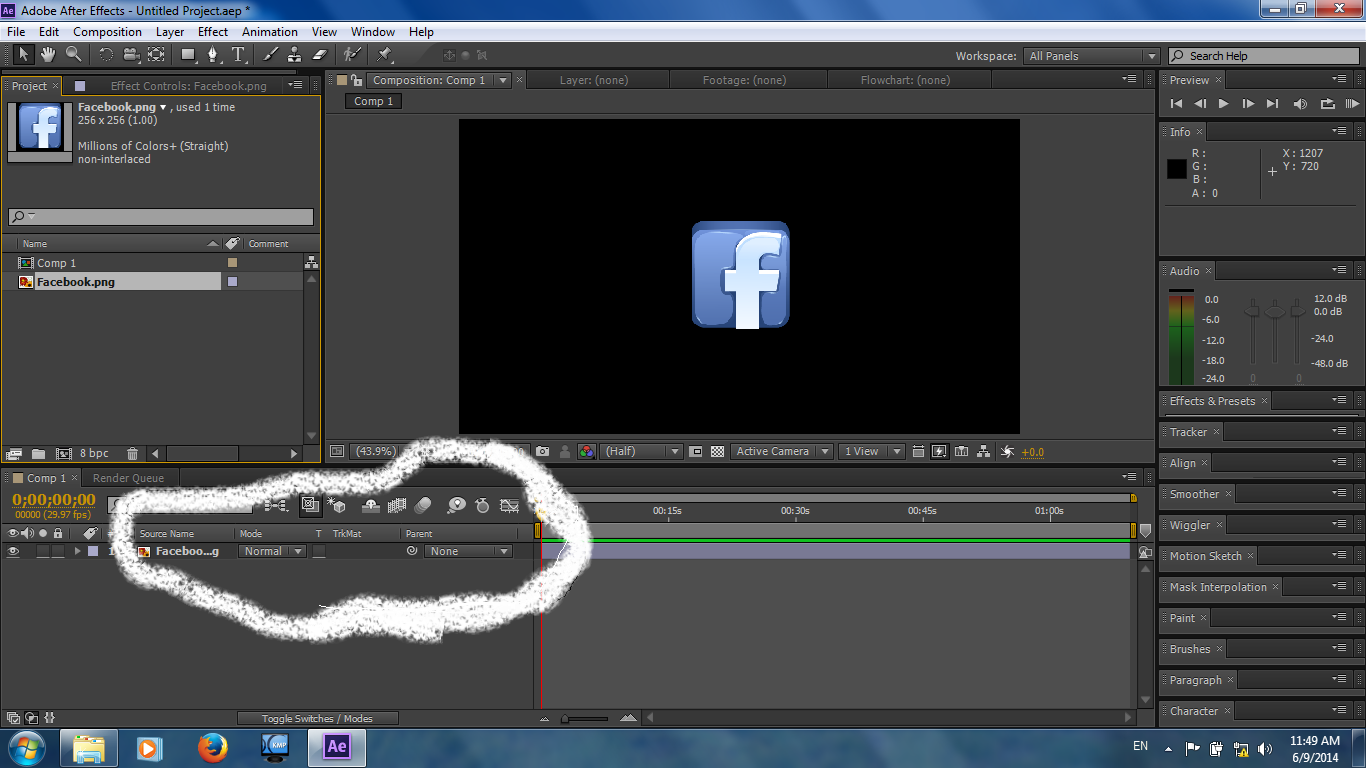Open the Show Channel color button
This screenshot has height=768, width=1366.
(x=587, y=452)
